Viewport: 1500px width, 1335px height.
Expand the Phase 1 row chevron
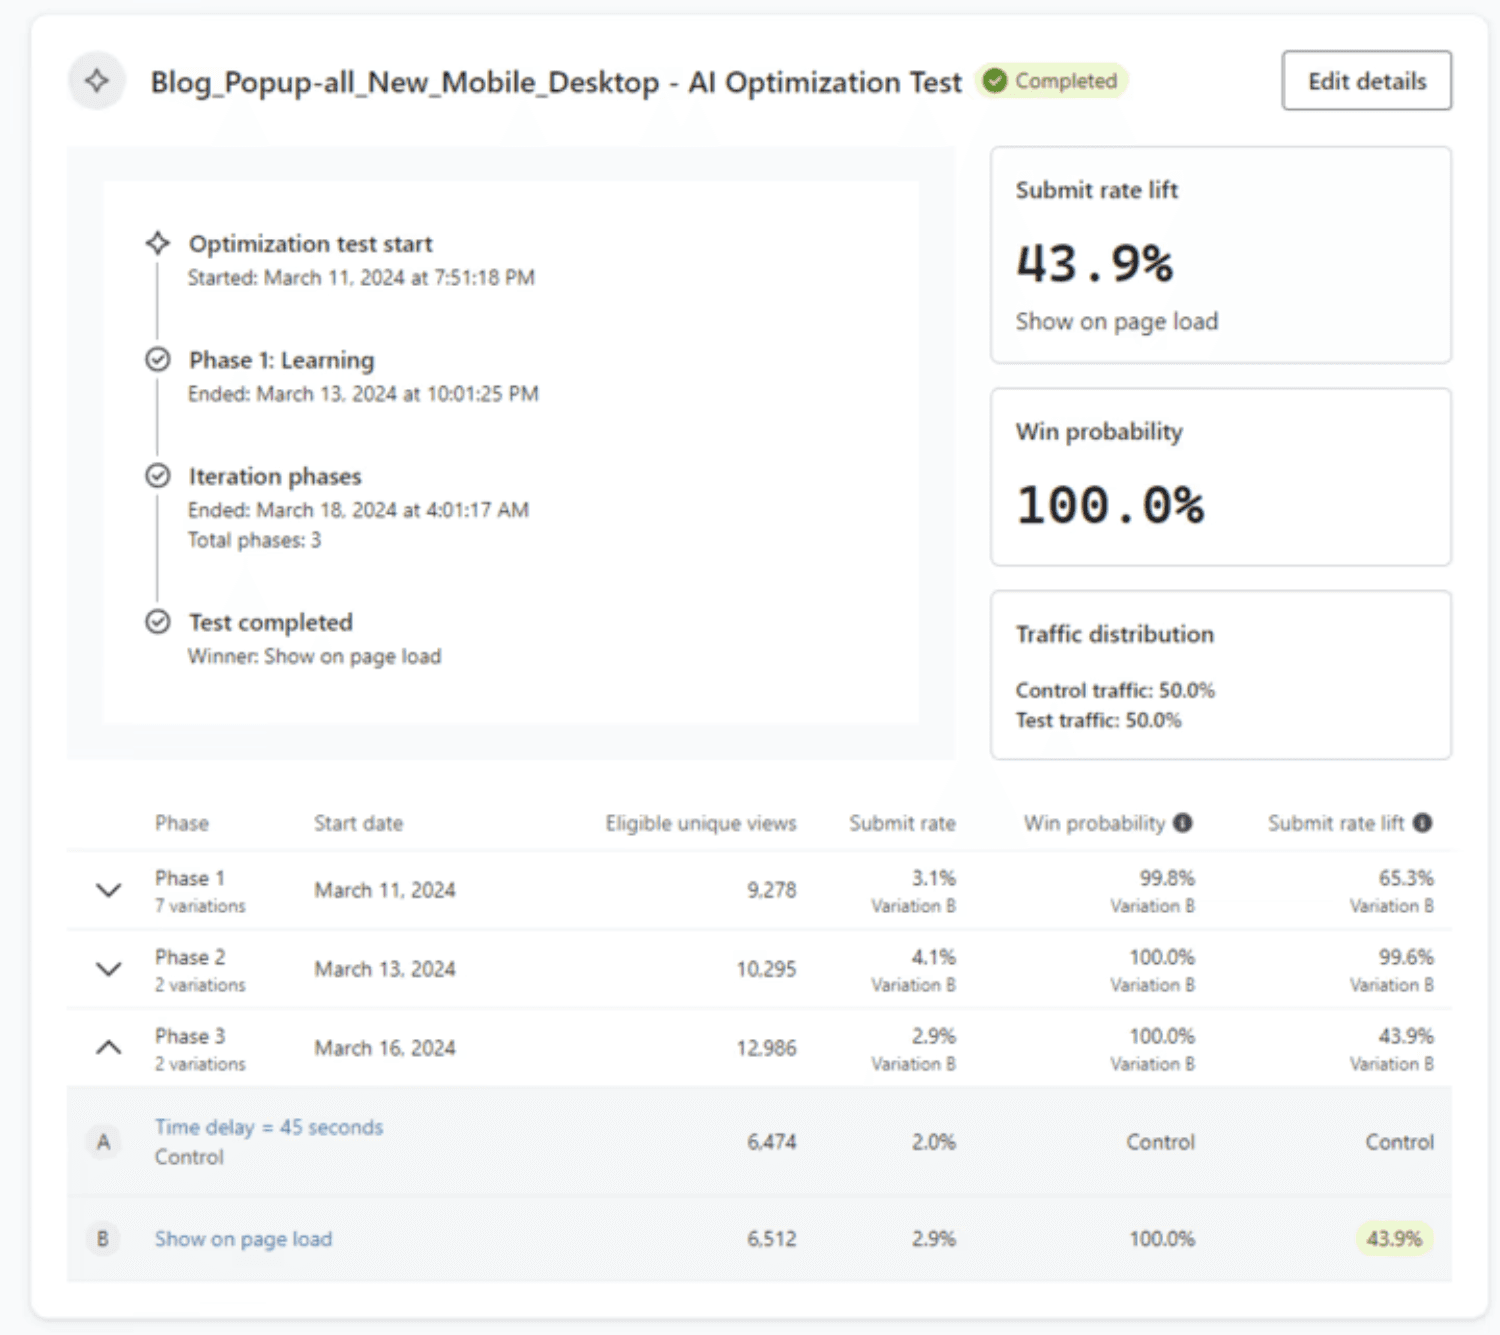point(108,890)
